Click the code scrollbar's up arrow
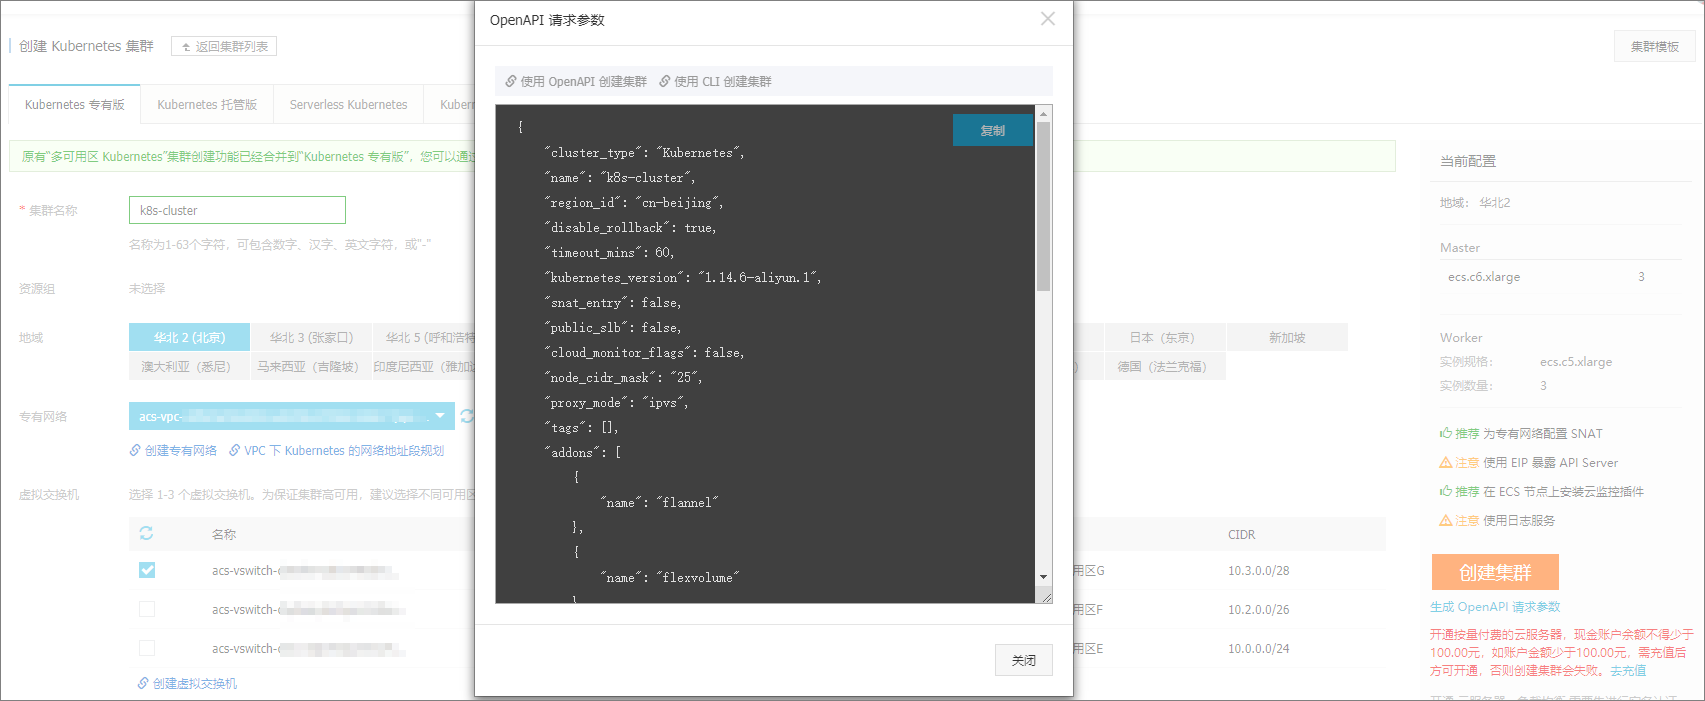The image size is (1705, 701). [x=1043, y=113]
